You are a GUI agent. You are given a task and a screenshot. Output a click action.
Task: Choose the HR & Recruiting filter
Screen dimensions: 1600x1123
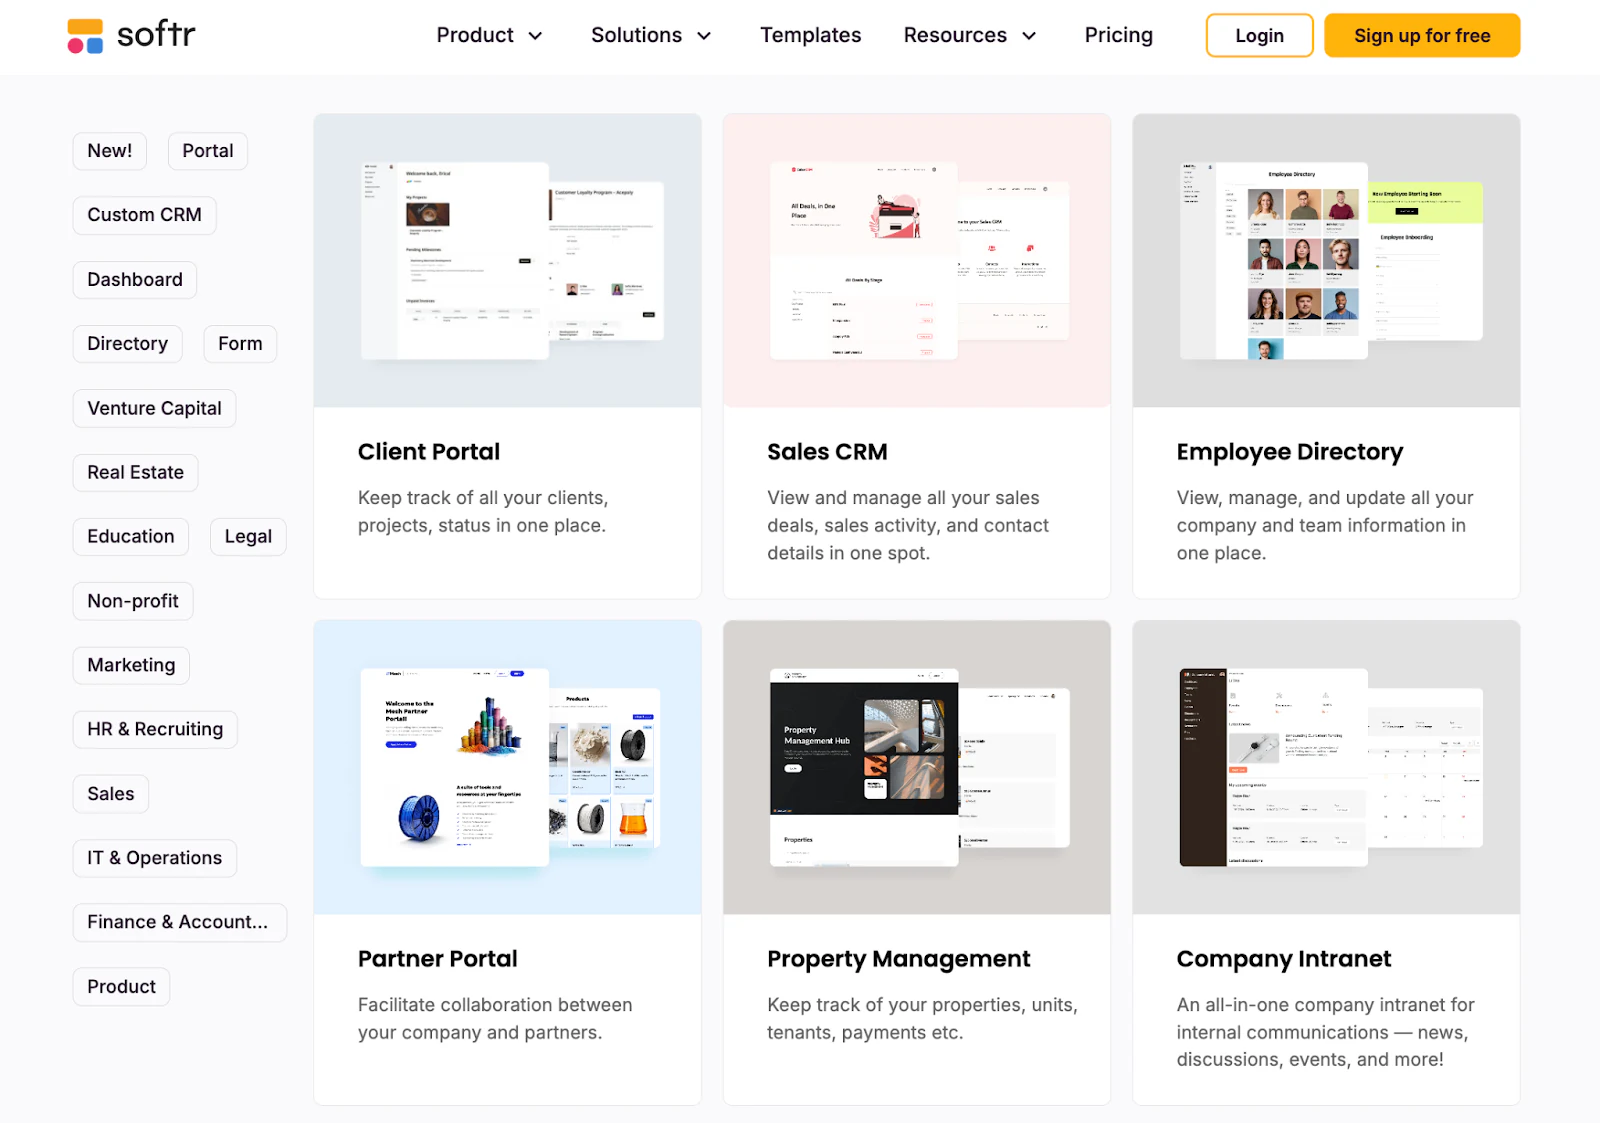pos(155,729)
